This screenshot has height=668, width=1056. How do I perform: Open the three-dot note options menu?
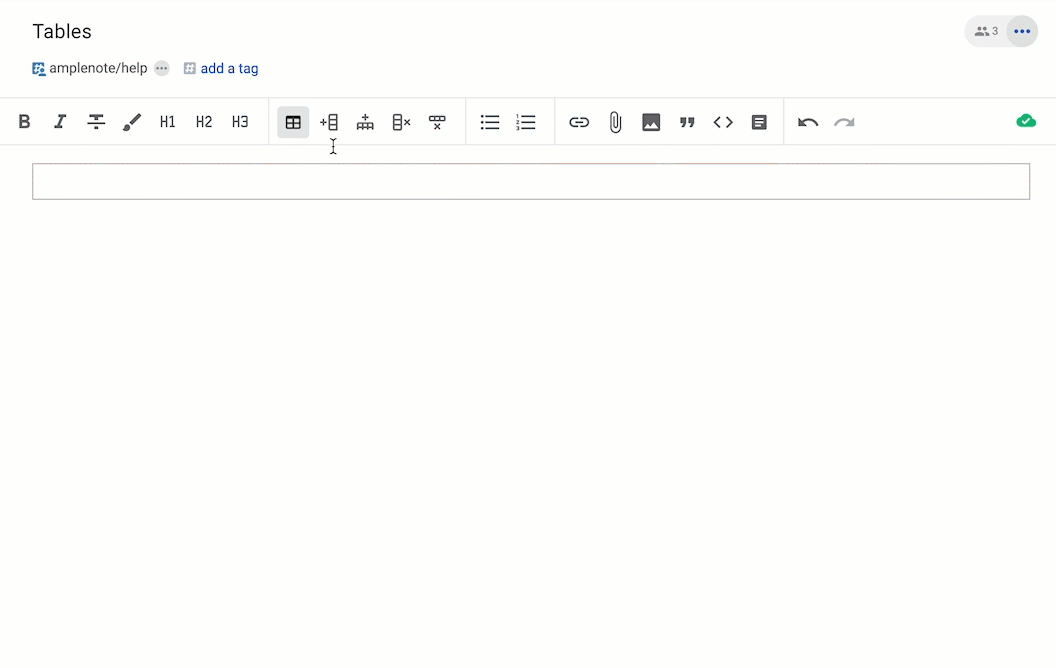tap(1022, 32)
